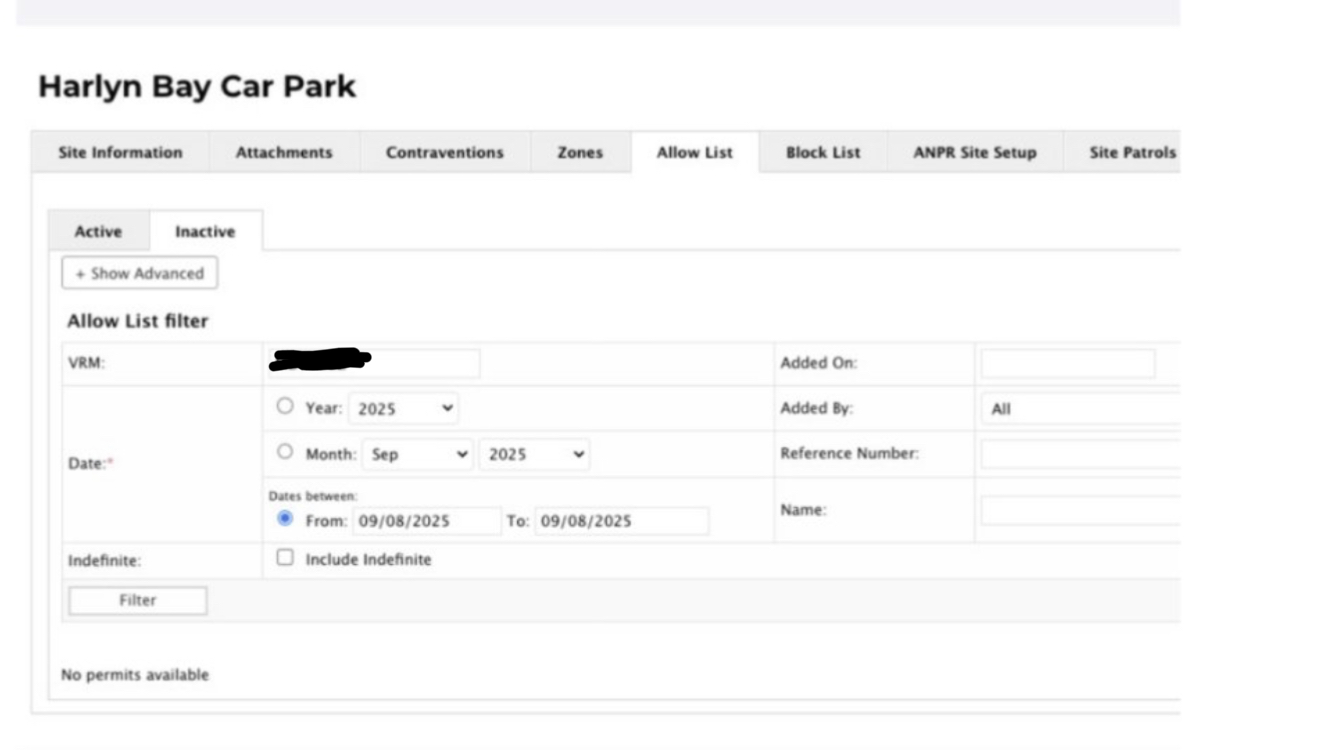Open the ANPR Site Setup tab

point(974,153)
